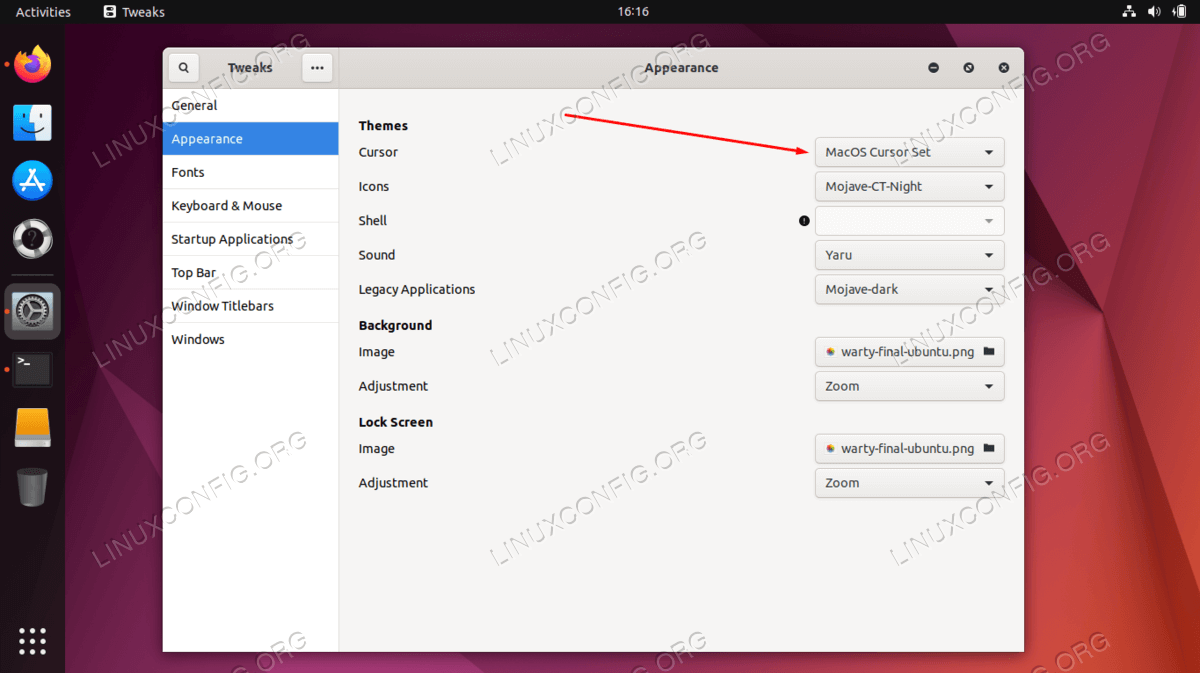Open the Background Adjustment dropdown
This screenshot has height=673, width=1200.
click(x=910, y=386)
